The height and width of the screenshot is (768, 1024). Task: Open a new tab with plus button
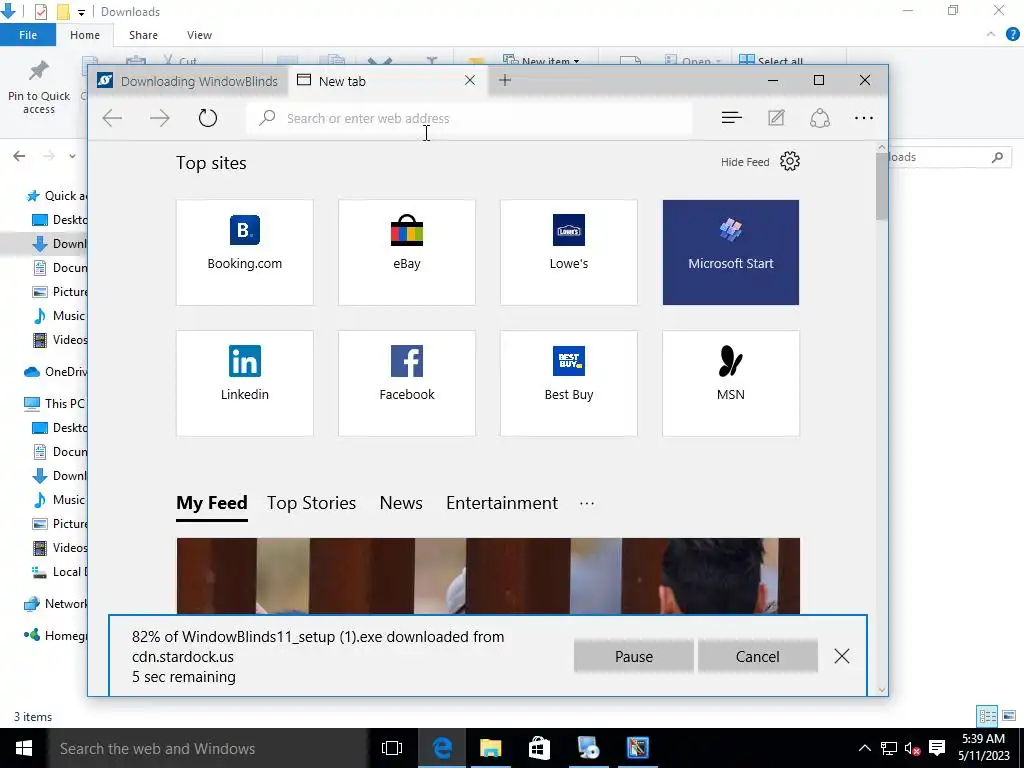pos(505,80)
